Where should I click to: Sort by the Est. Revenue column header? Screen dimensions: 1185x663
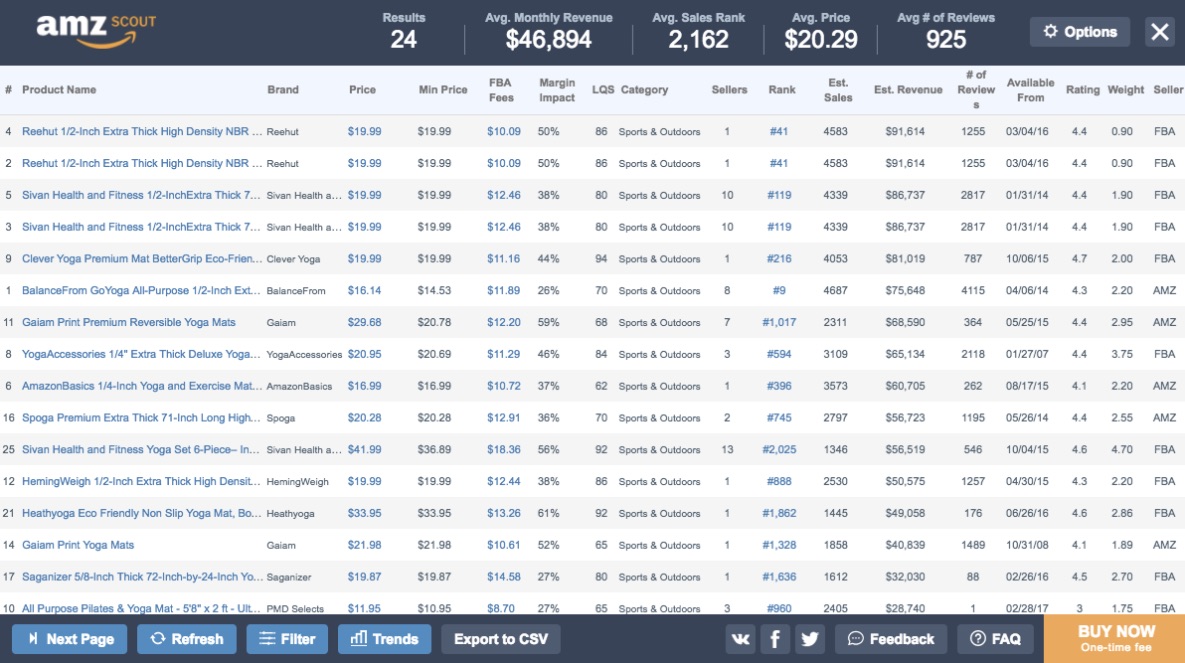(908, 89)
